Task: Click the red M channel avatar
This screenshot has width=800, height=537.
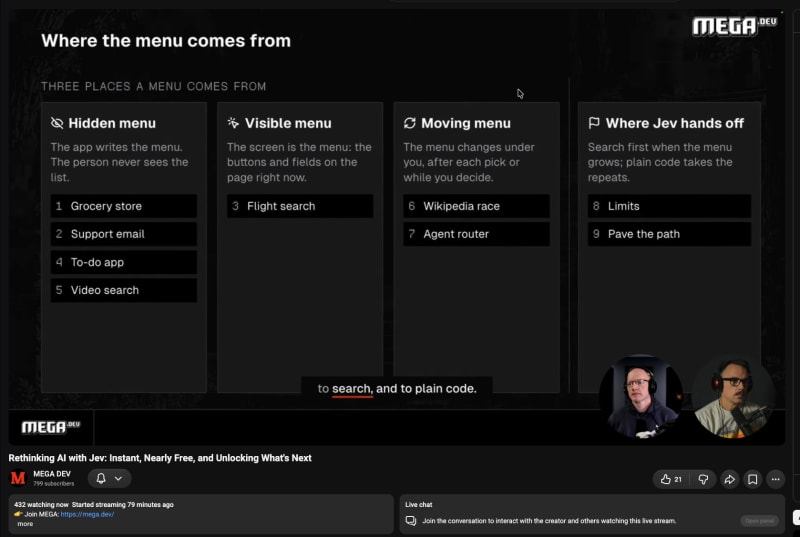Action: click(x=18, y=478)
